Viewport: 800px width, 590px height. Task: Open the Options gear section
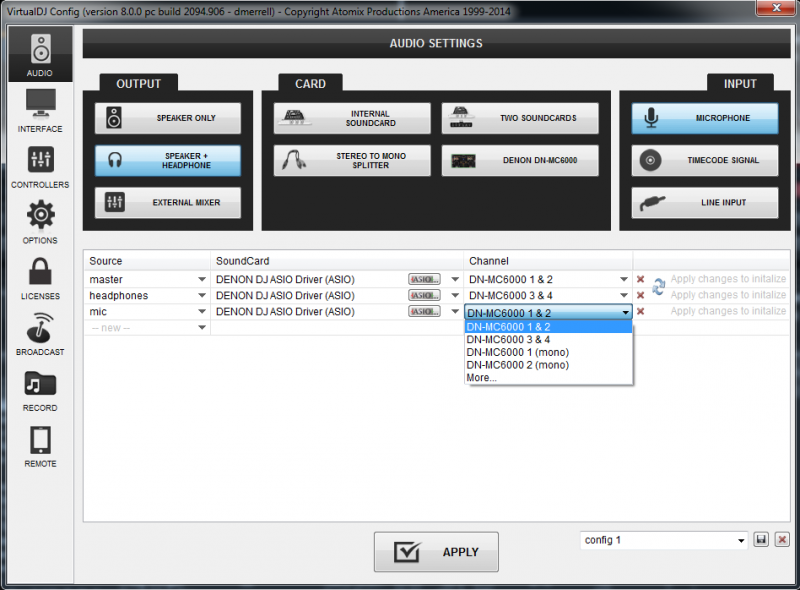[x=40, y=223]
